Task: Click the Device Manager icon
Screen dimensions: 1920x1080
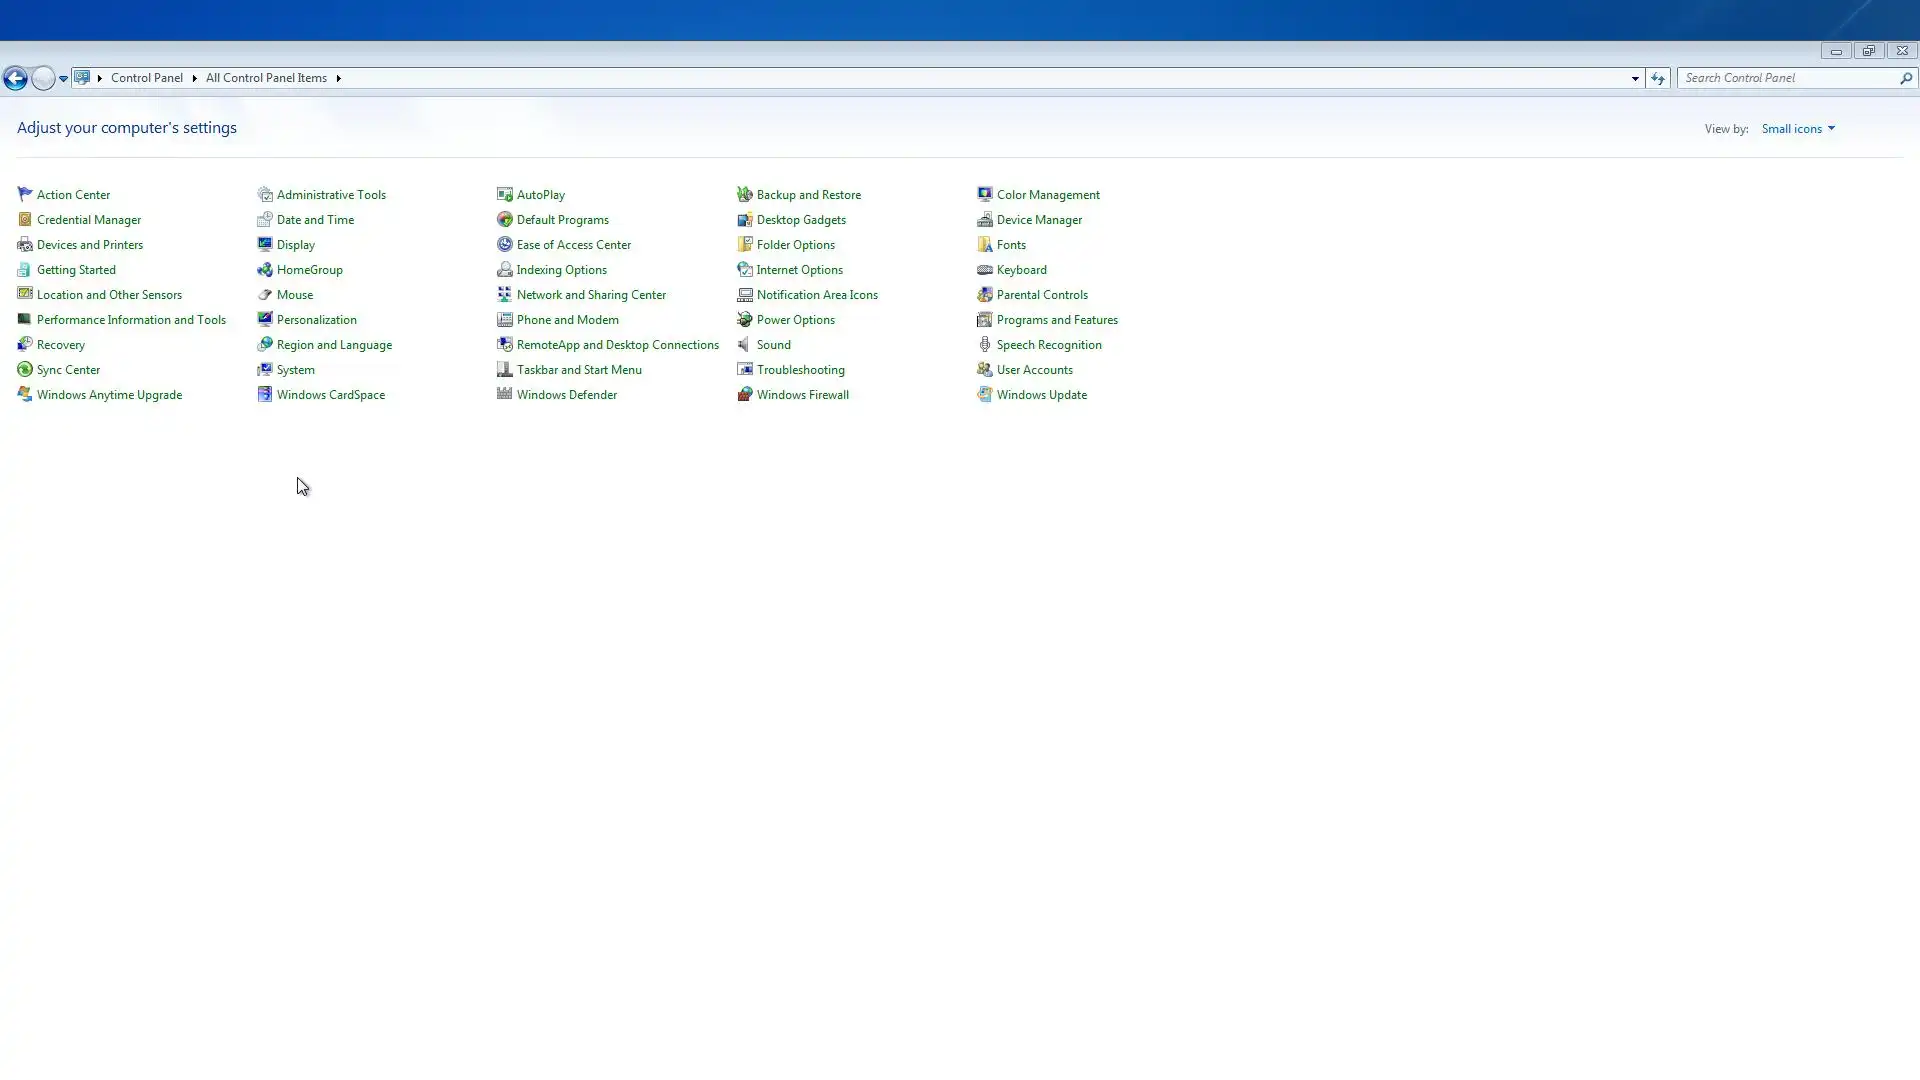Action: pyautogui.click(x=984, y=219)
